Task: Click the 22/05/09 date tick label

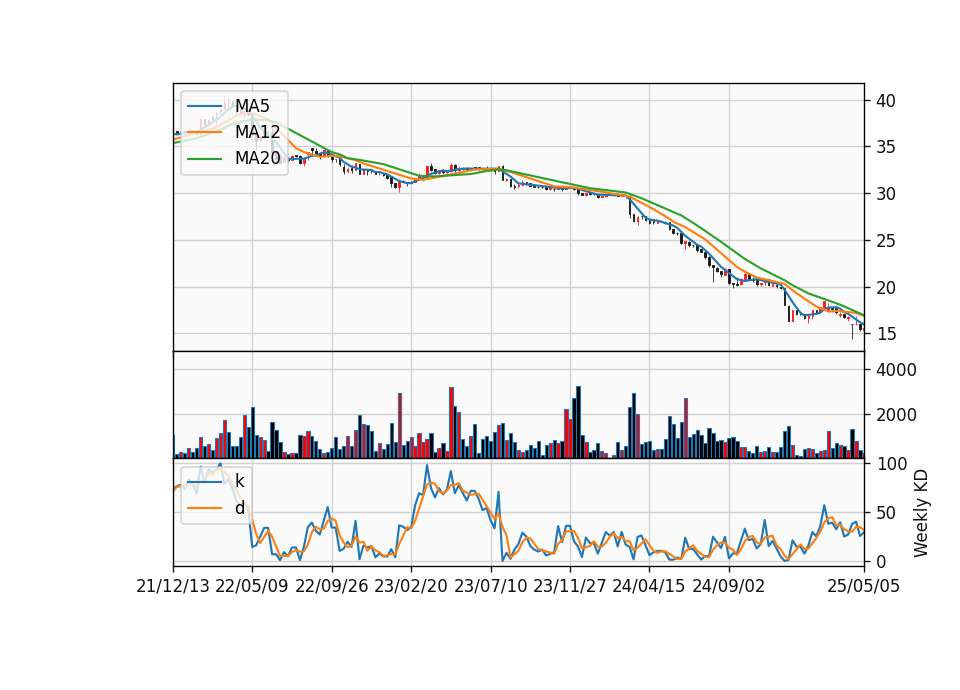Action: coord(252,587)
